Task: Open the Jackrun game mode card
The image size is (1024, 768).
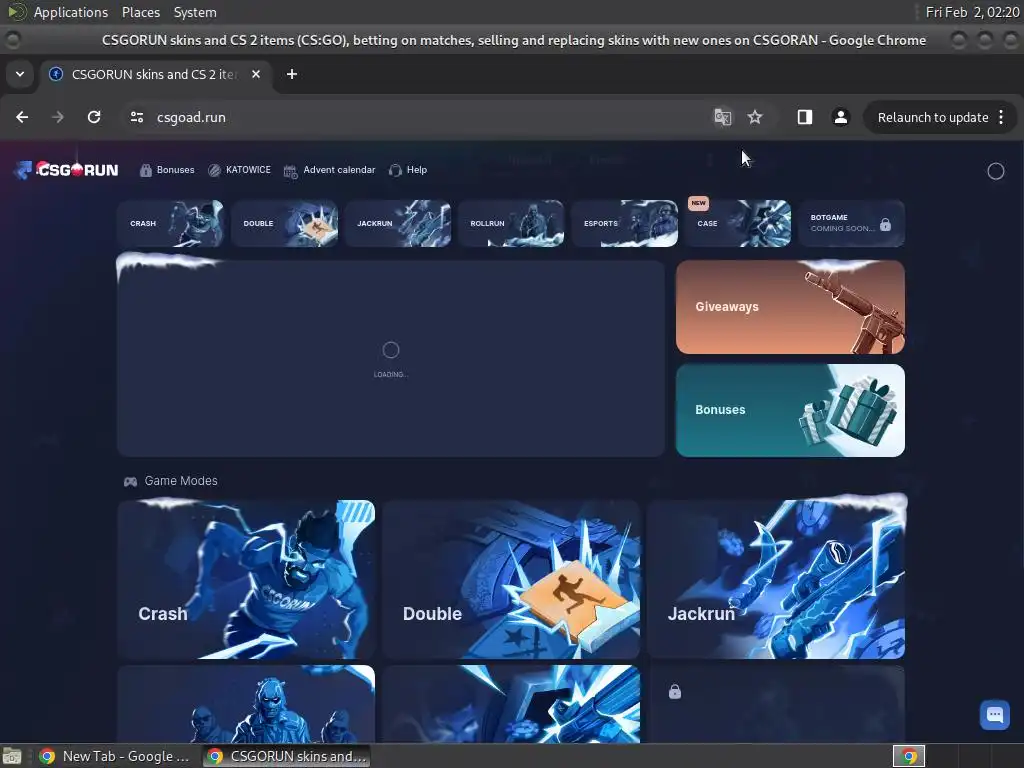Action: [776, 579]
